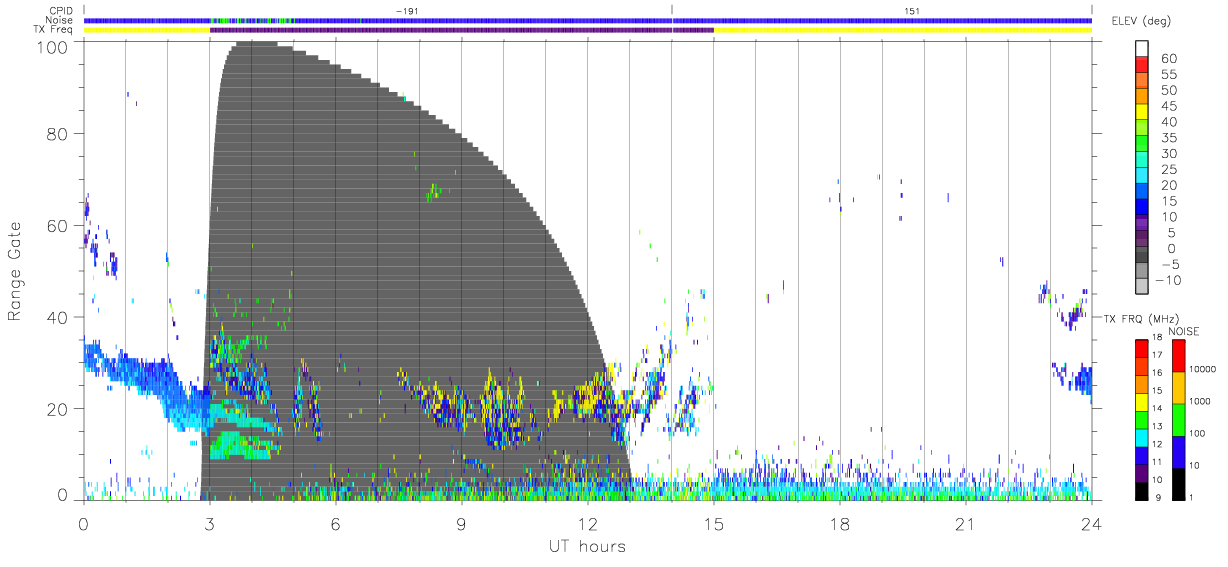Click the "18" tick on the UT hours axis
The image size is (1228, 567).
(x=839, y=525)
